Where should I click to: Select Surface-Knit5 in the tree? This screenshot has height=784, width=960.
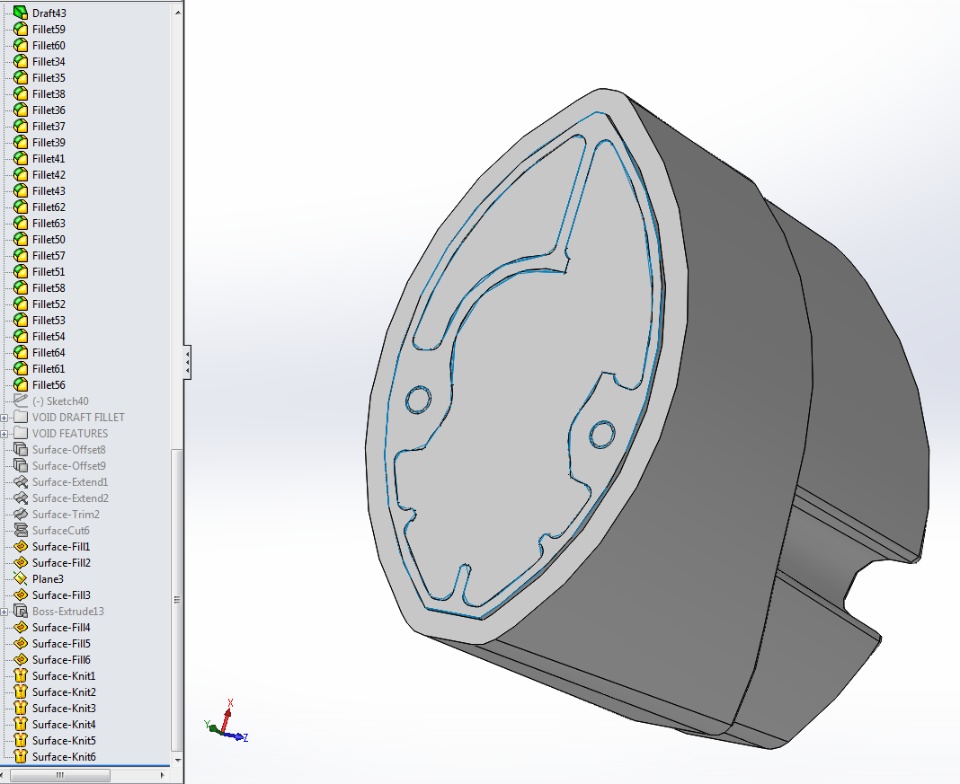click(64, 741)
